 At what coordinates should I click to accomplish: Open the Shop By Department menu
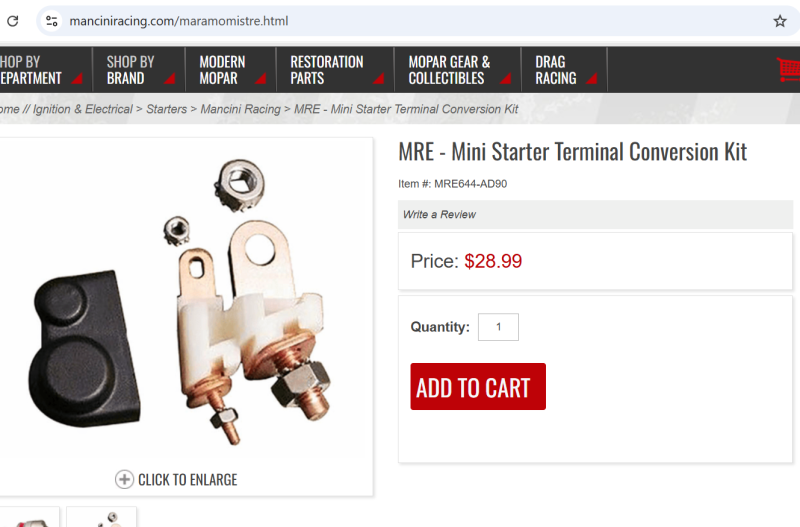tap(30, 70)
